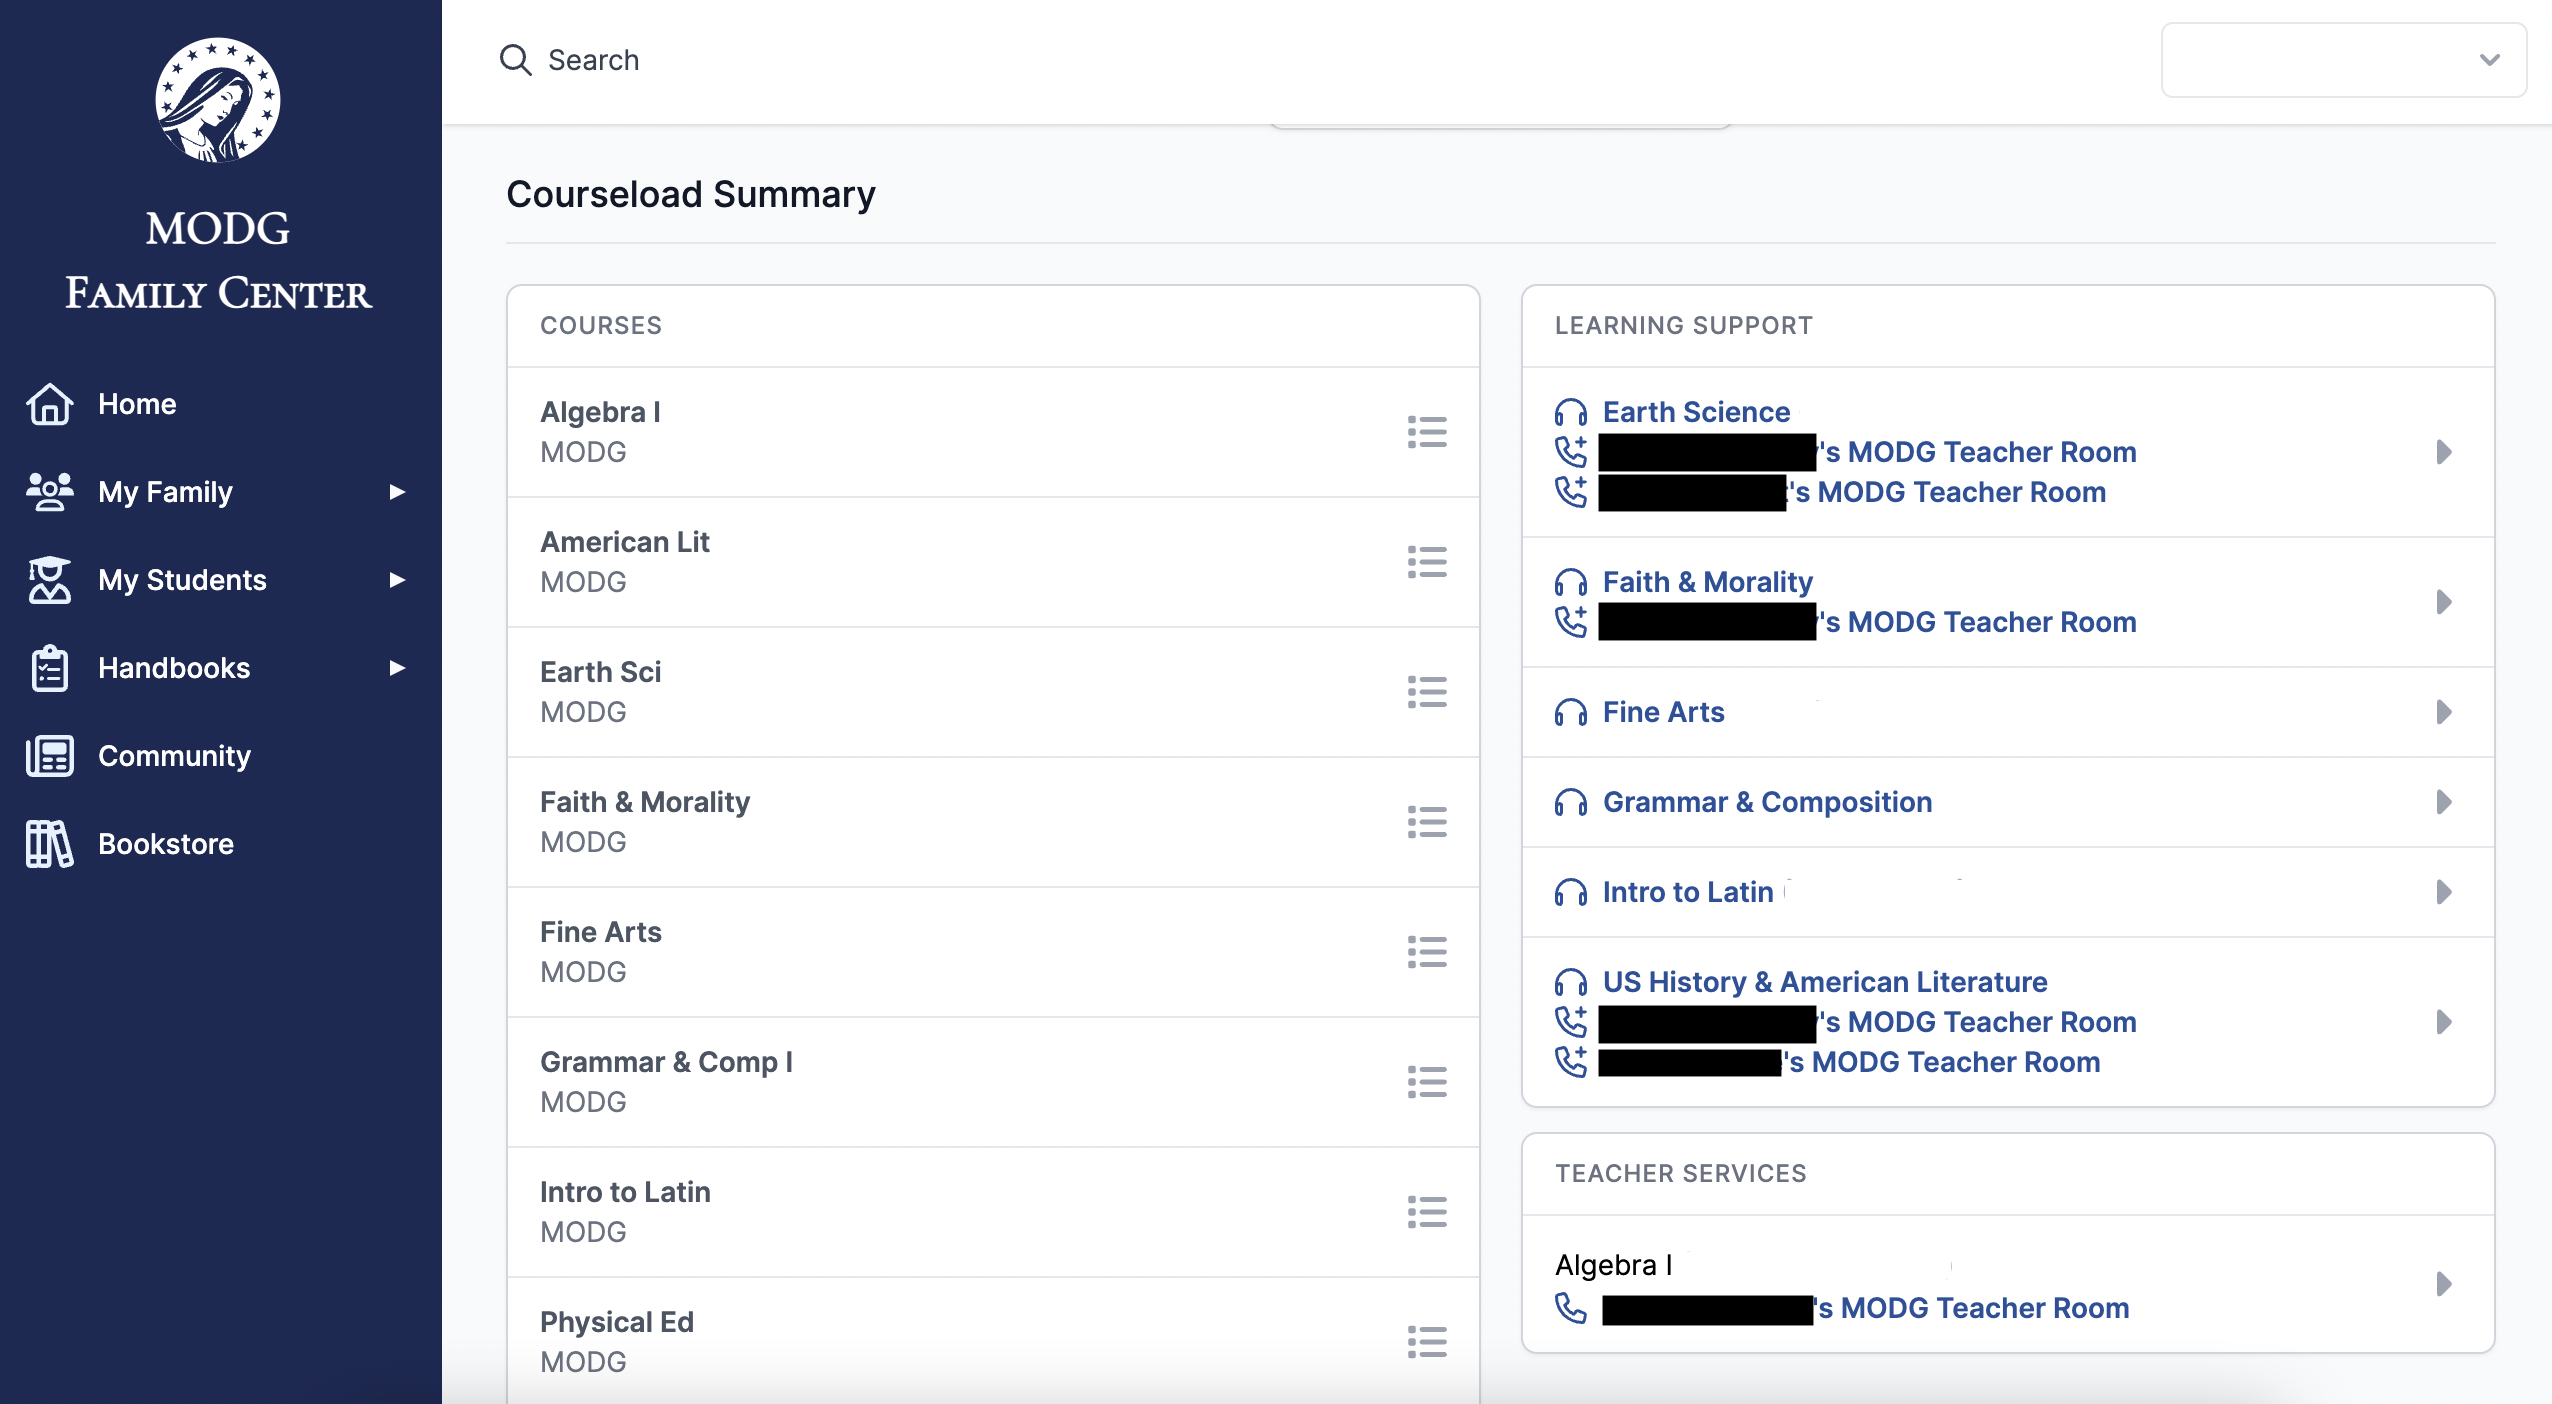Open the Earth Science support link

1696,412
